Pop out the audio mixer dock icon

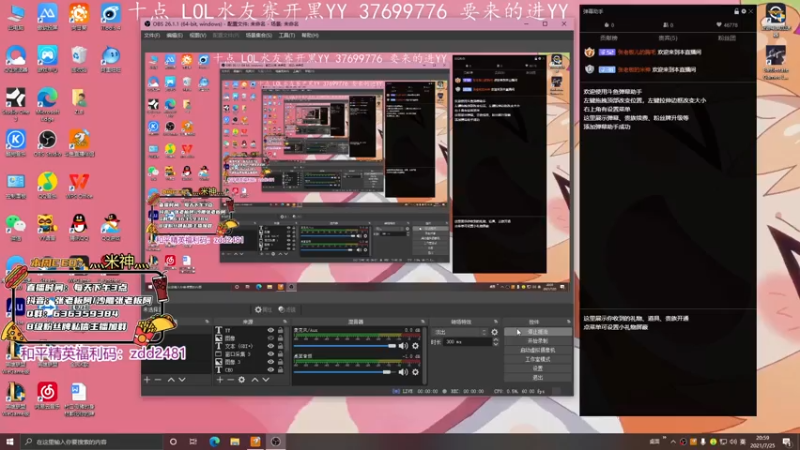pos(422,321)
